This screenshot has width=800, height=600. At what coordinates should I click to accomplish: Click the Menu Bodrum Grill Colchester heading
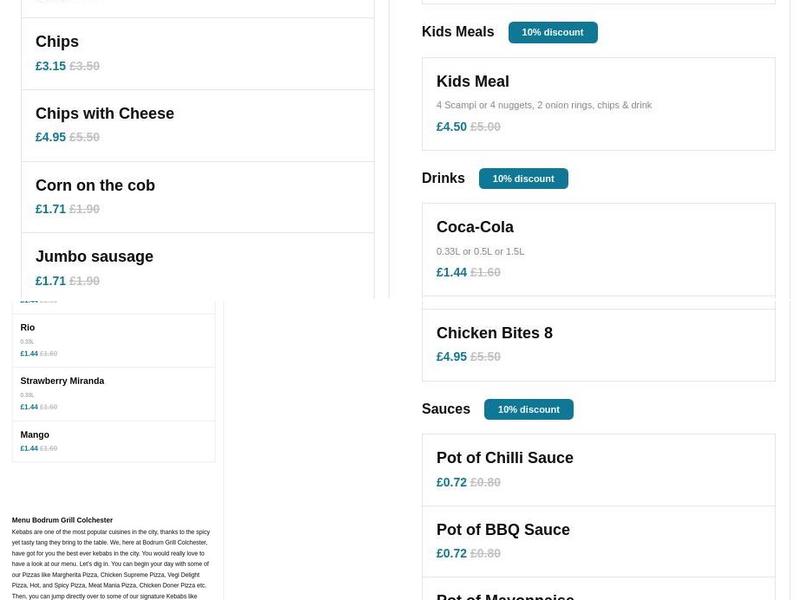click(x=60, y=520)
